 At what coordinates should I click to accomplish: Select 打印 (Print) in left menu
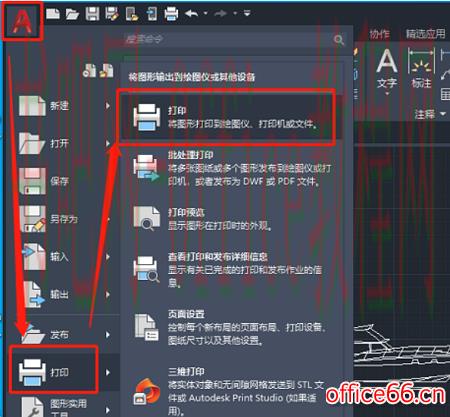64,372
